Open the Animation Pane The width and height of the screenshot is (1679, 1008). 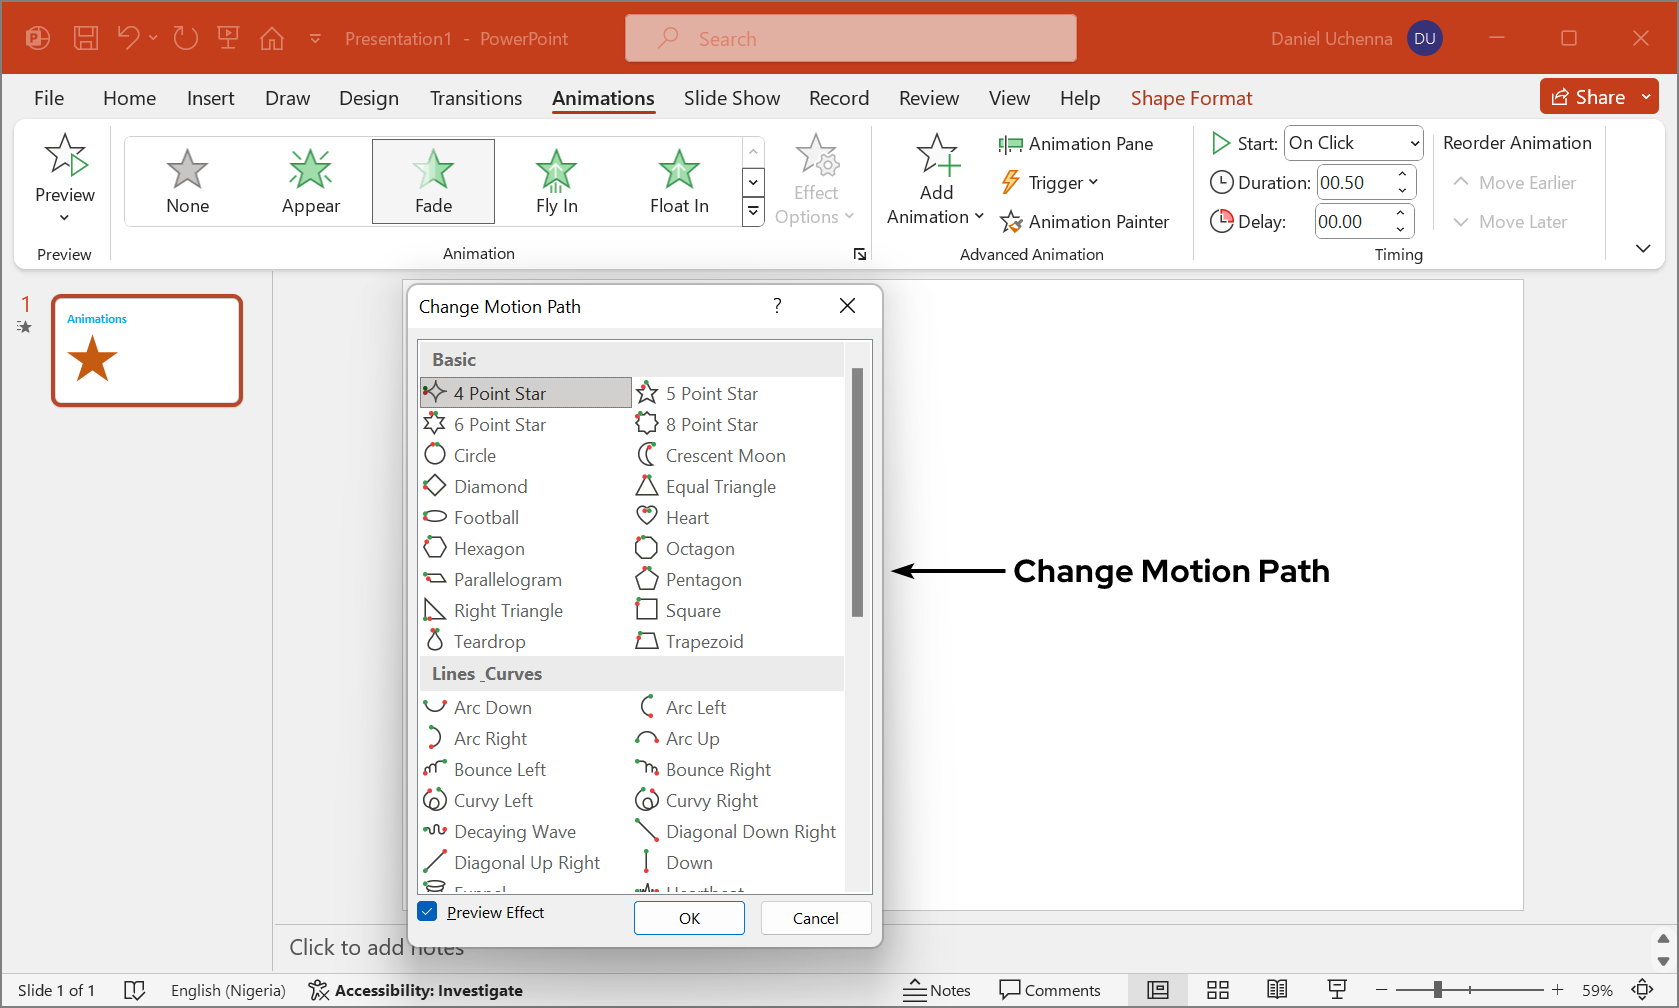point(1076,144)
